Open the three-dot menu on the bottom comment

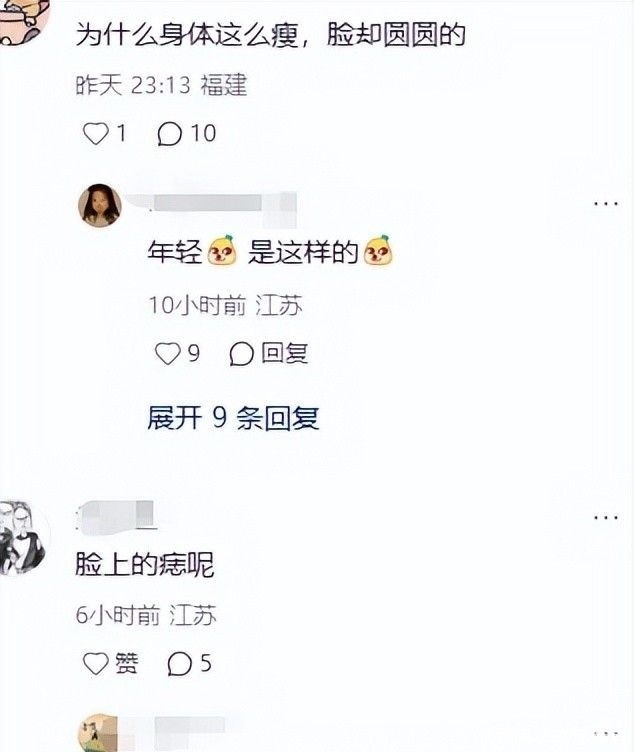coord(606,734)
